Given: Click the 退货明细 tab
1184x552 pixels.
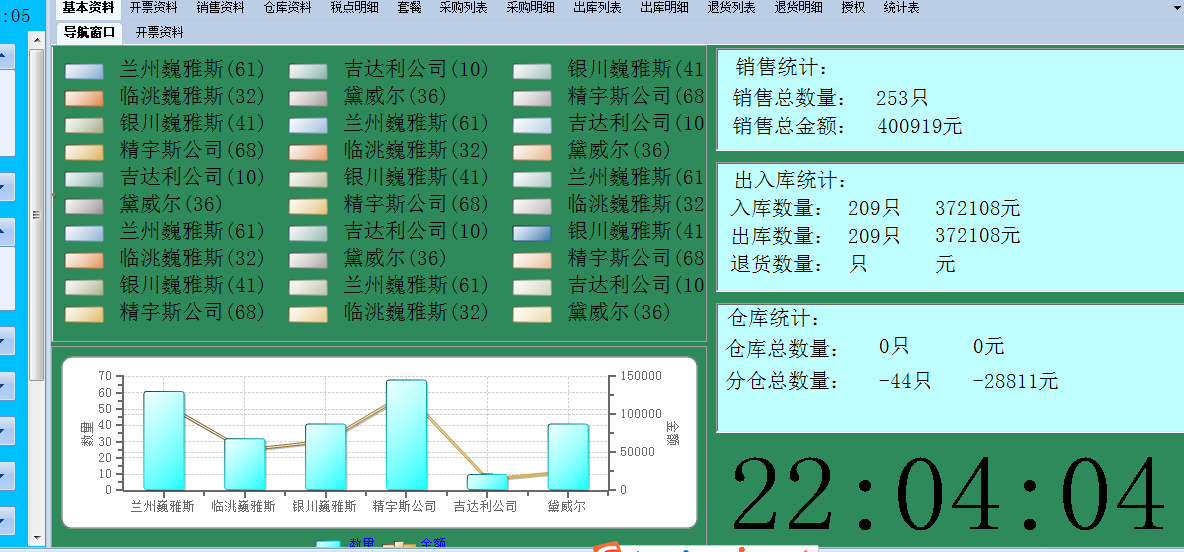Looking at the screenshot, I should (798, 8).
